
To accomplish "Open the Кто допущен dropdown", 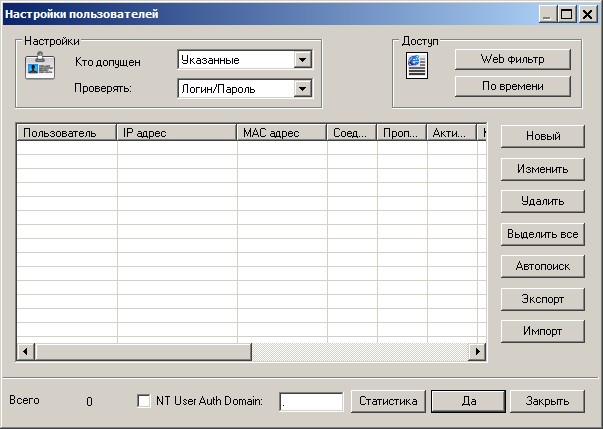I will pyautogui.click(x=303, y=60).
